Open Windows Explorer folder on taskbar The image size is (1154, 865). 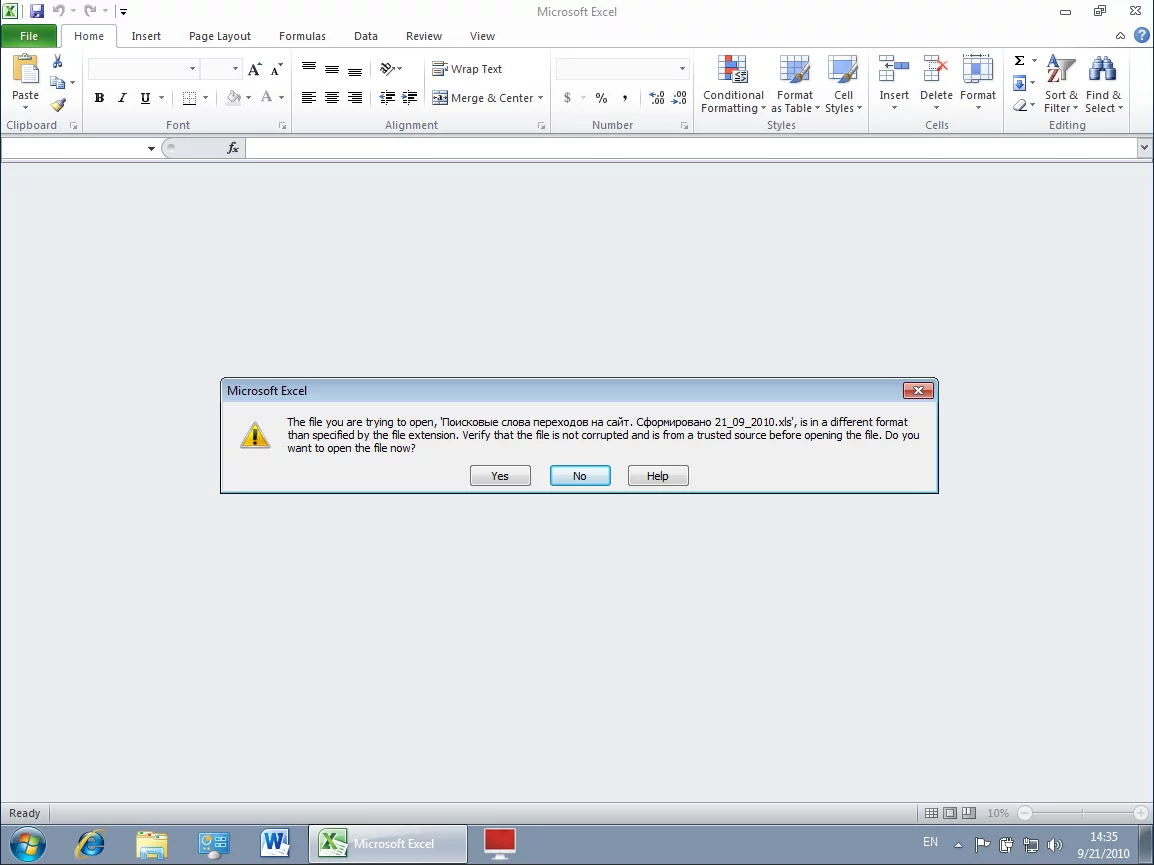pyautogui.click(x=152, y=844)
